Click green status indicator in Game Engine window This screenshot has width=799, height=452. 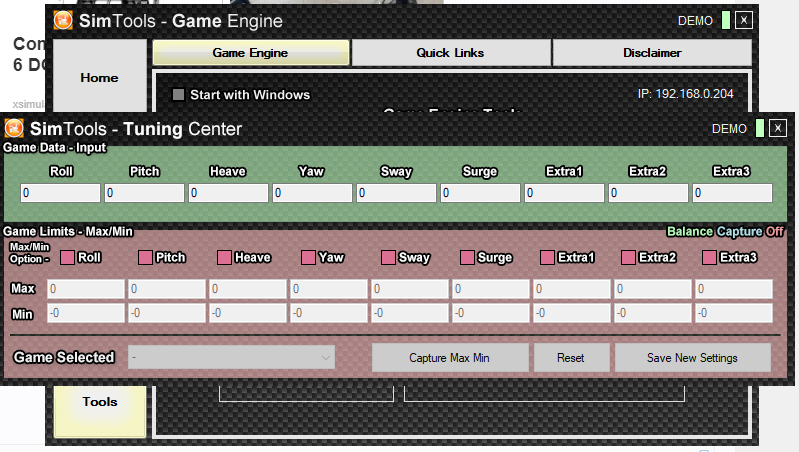click(726, 20)
